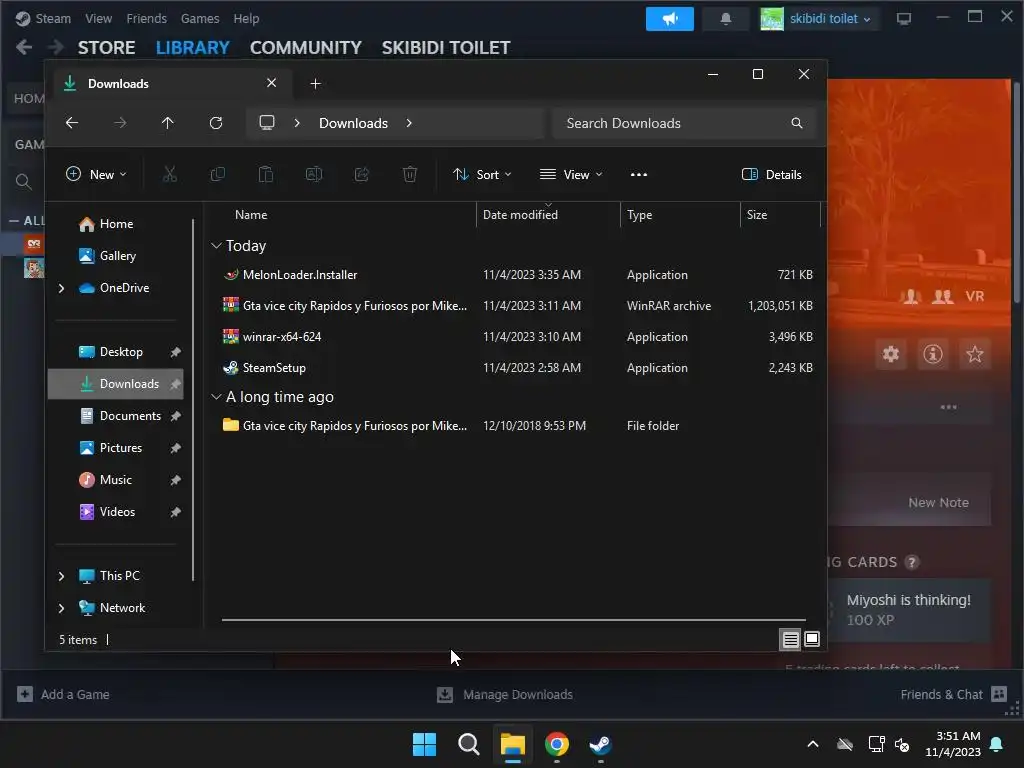
Task: Click the Paste clipboard icon
Action: pyautogui.click(x=266, y=174)
